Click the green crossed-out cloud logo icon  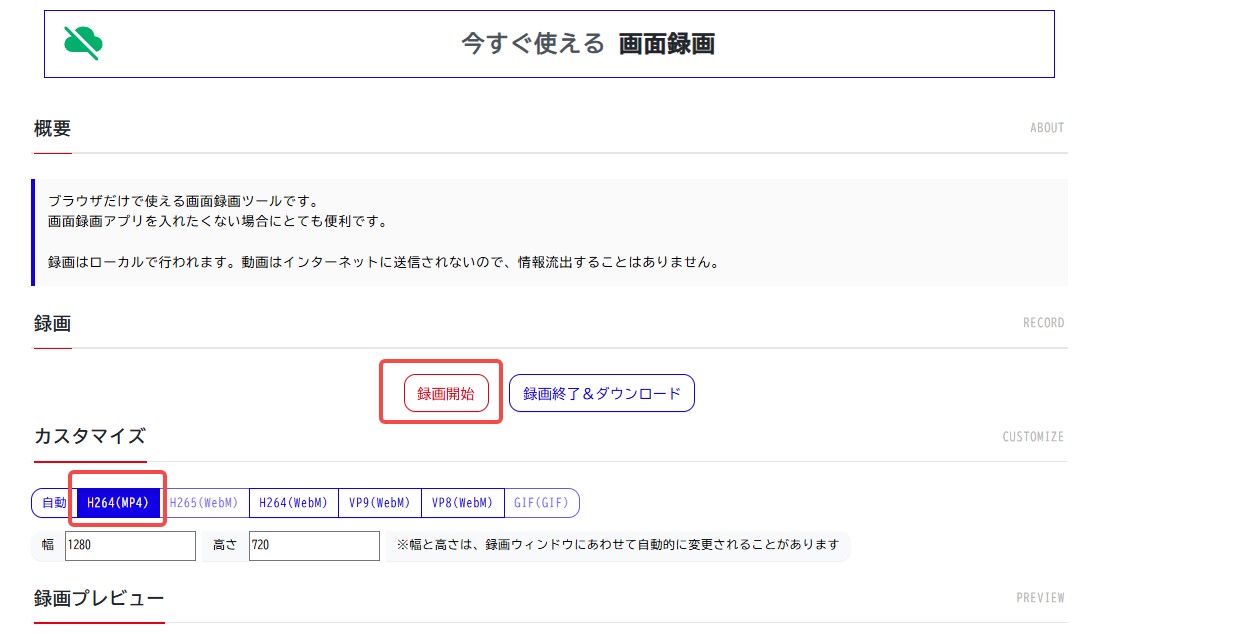[x=84, y=43]
